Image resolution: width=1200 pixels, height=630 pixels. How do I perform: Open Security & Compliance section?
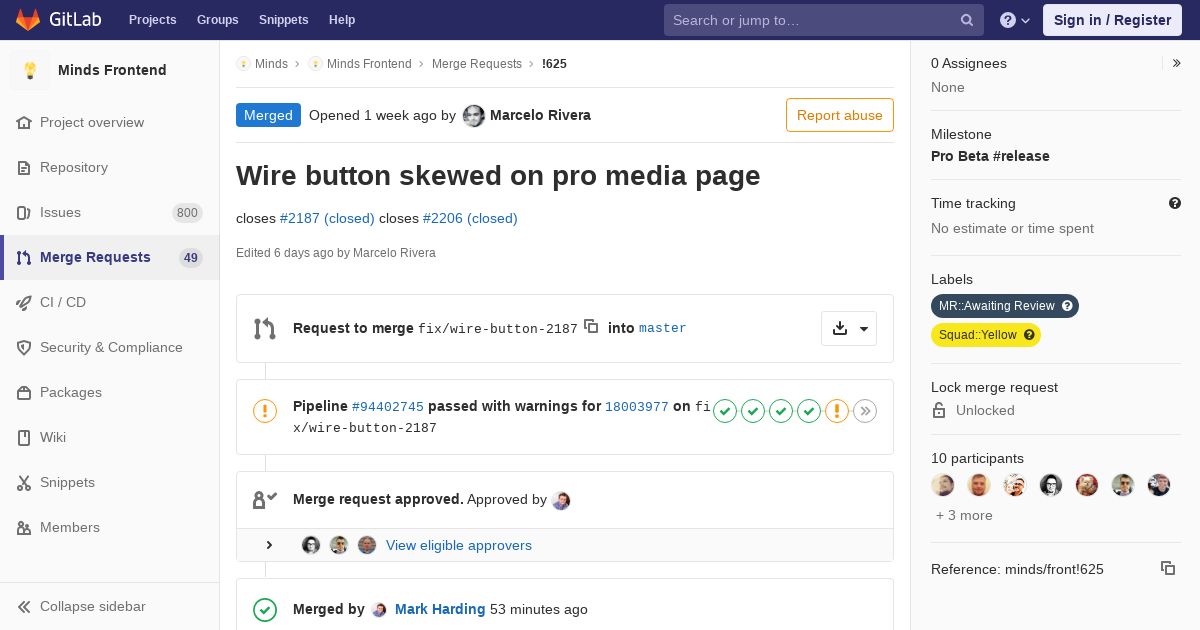[111, 347]
